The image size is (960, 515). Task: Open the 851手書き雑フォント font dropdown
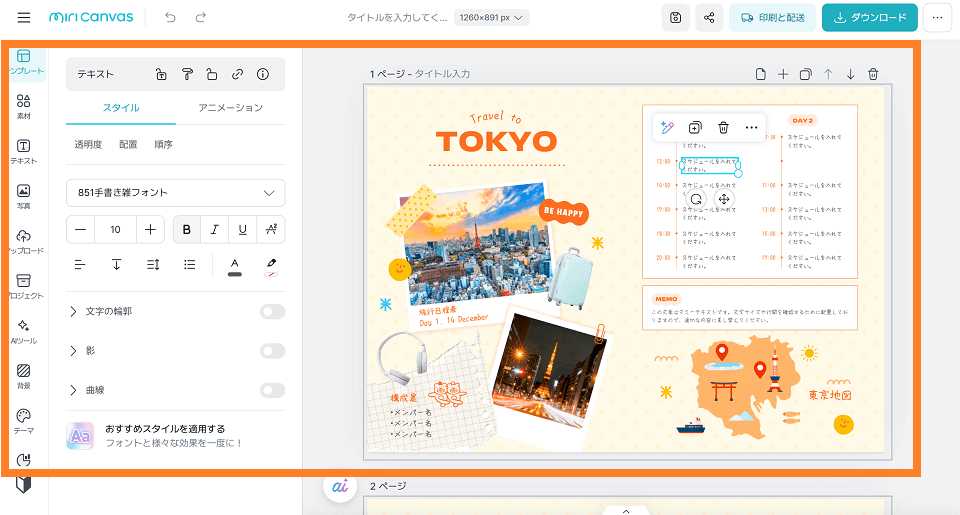(175, 192)
